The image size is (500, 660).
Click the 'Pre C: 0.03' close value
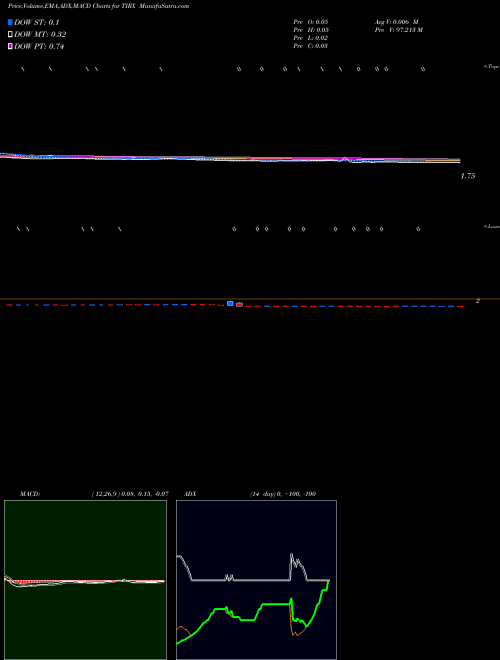click(x=311, y=46)
